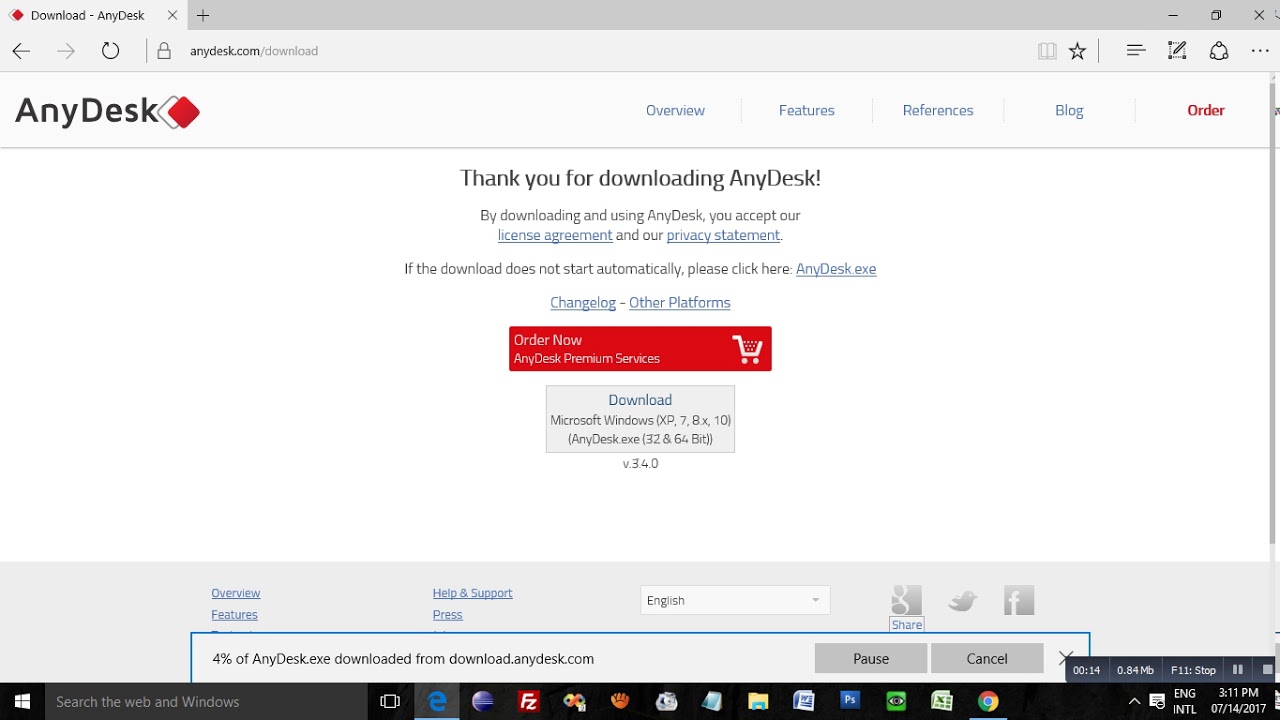Select the Download - AnyDesk browser tab
The height and width of the screenshot is (720, 1280).
(95, 15)
